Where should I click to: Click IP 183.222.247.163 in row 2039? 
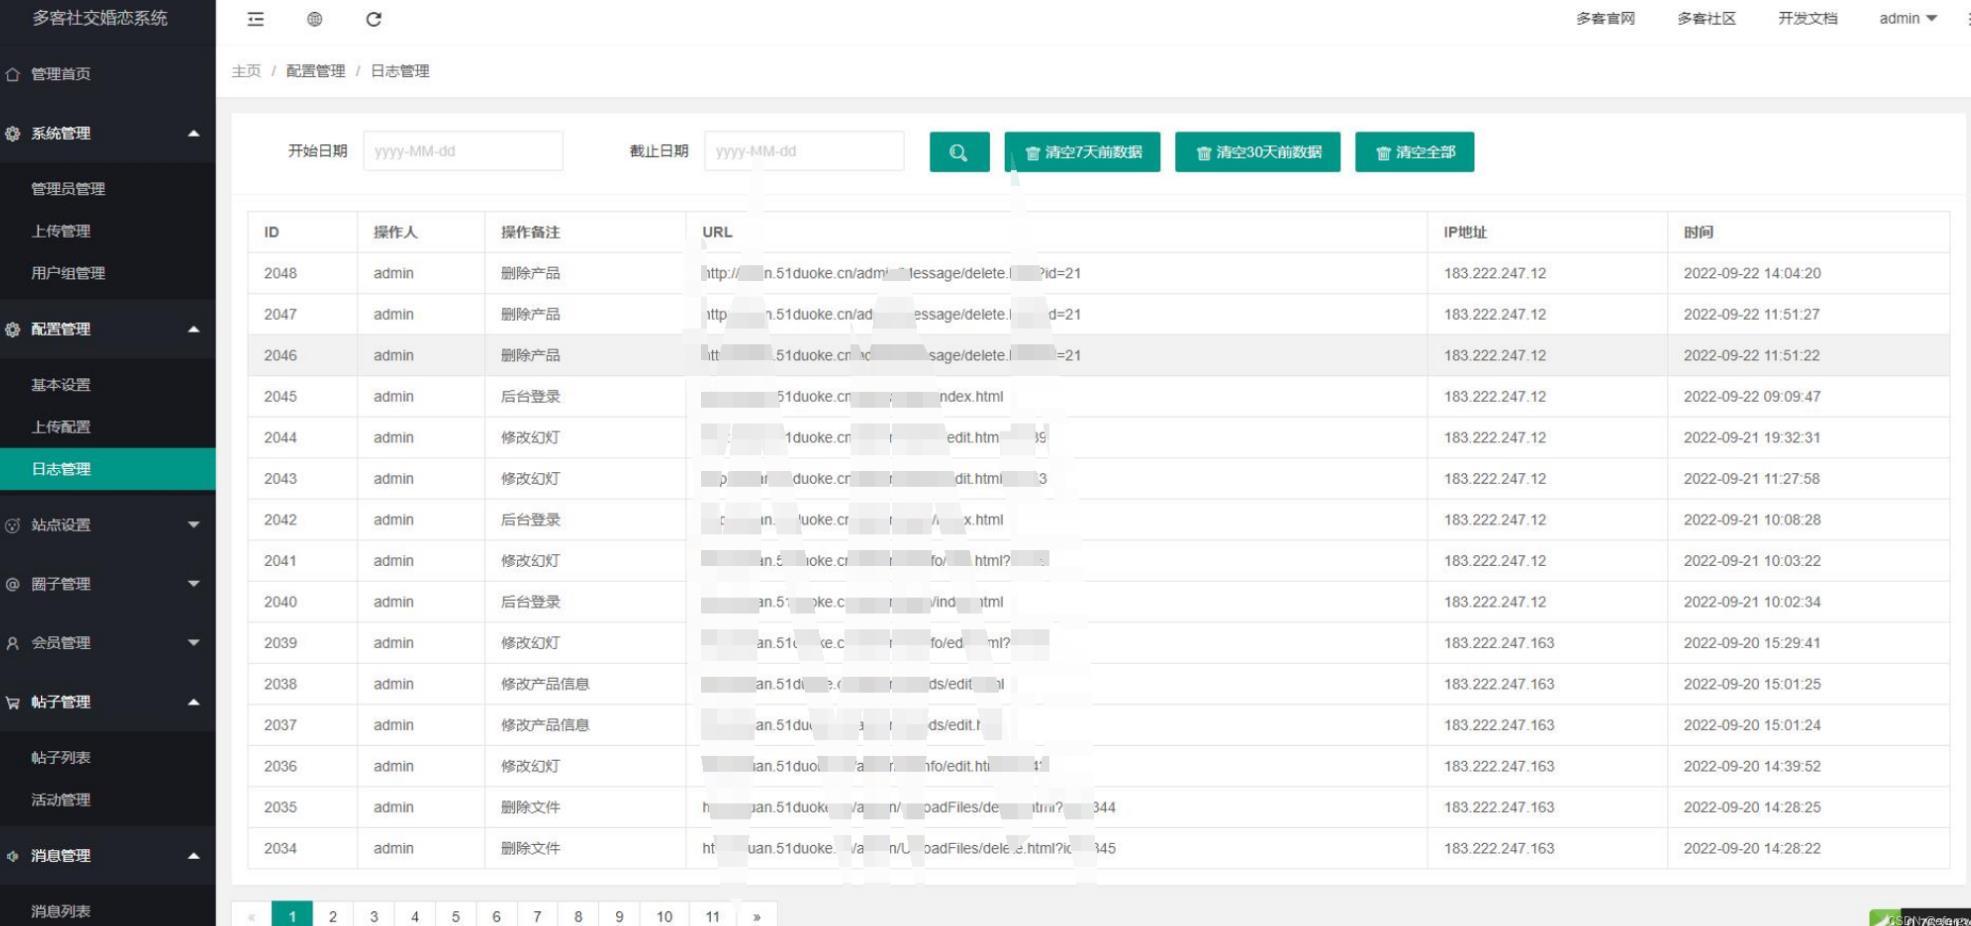point(1499,643)
